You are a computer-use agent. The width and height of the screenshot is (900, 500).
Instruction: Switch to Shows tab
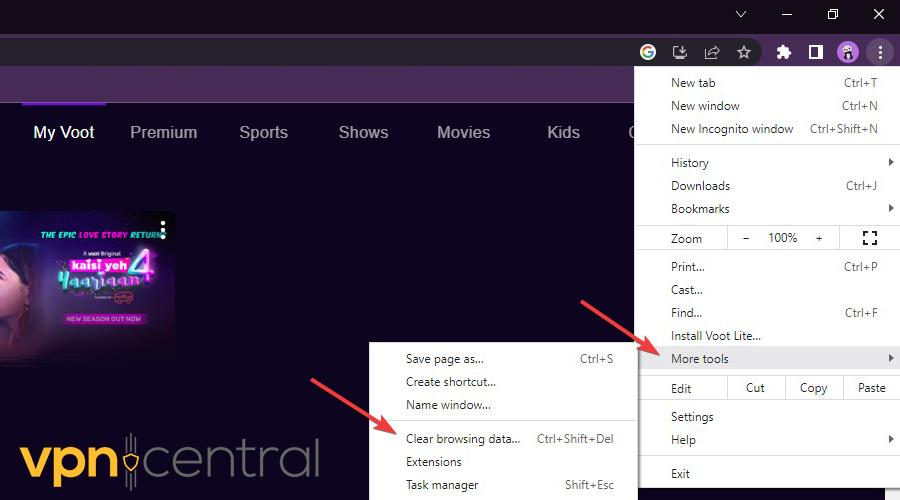tap(363, 132)
